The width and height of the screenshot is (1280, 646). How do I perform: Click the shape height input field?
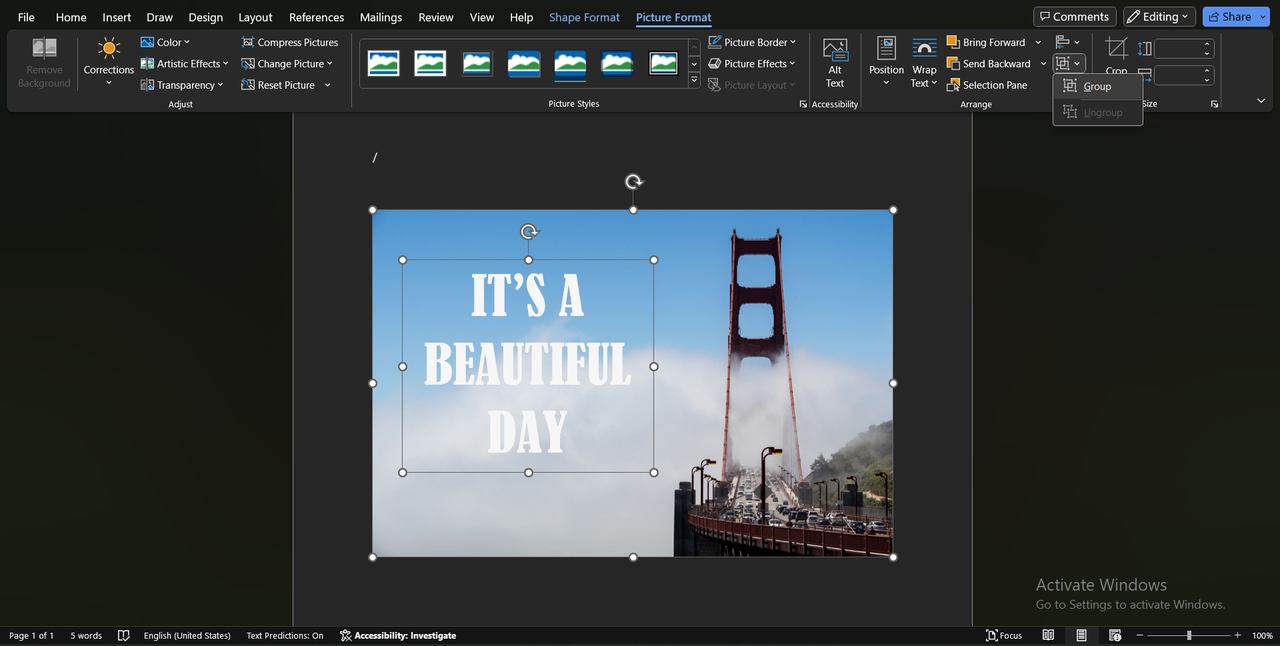point(1178,48)
